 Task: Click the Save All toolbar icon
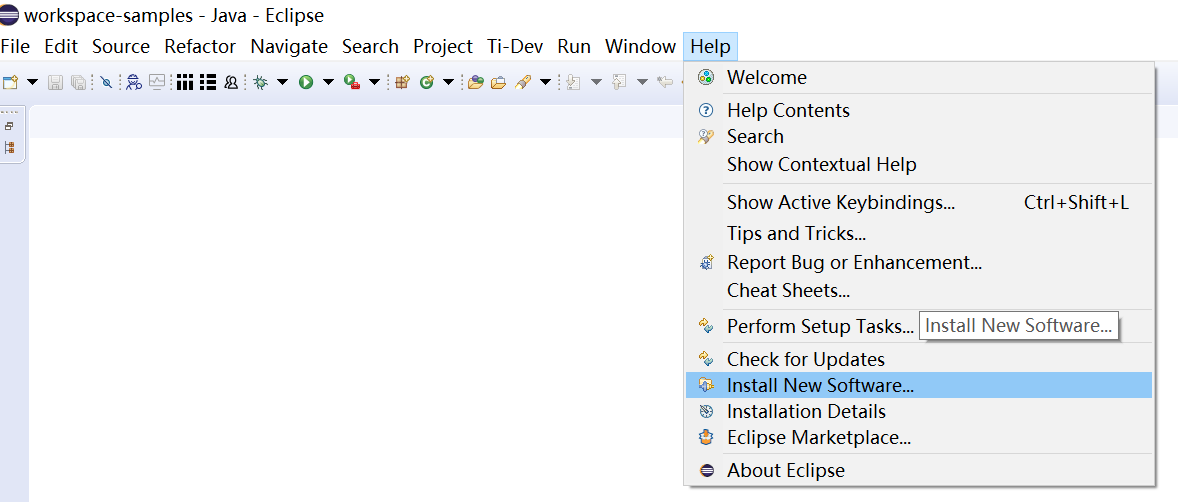[78, 82]
